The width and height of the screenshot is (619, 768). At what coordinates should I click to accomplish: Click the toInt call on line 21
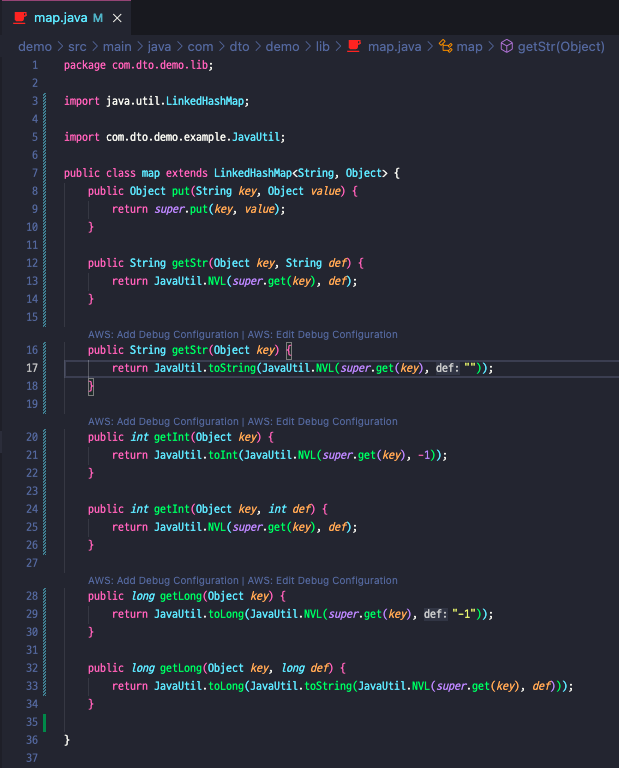223,455
